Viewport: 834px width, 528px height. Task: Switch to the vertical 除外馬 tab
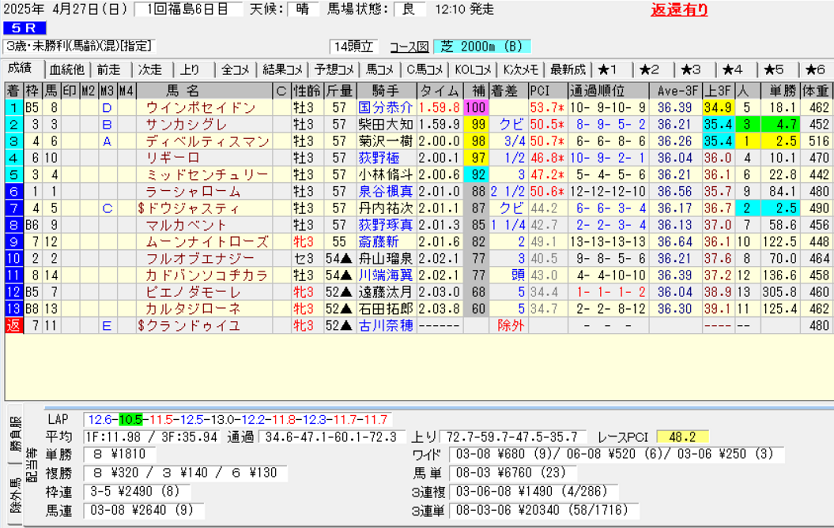[16, 495]
